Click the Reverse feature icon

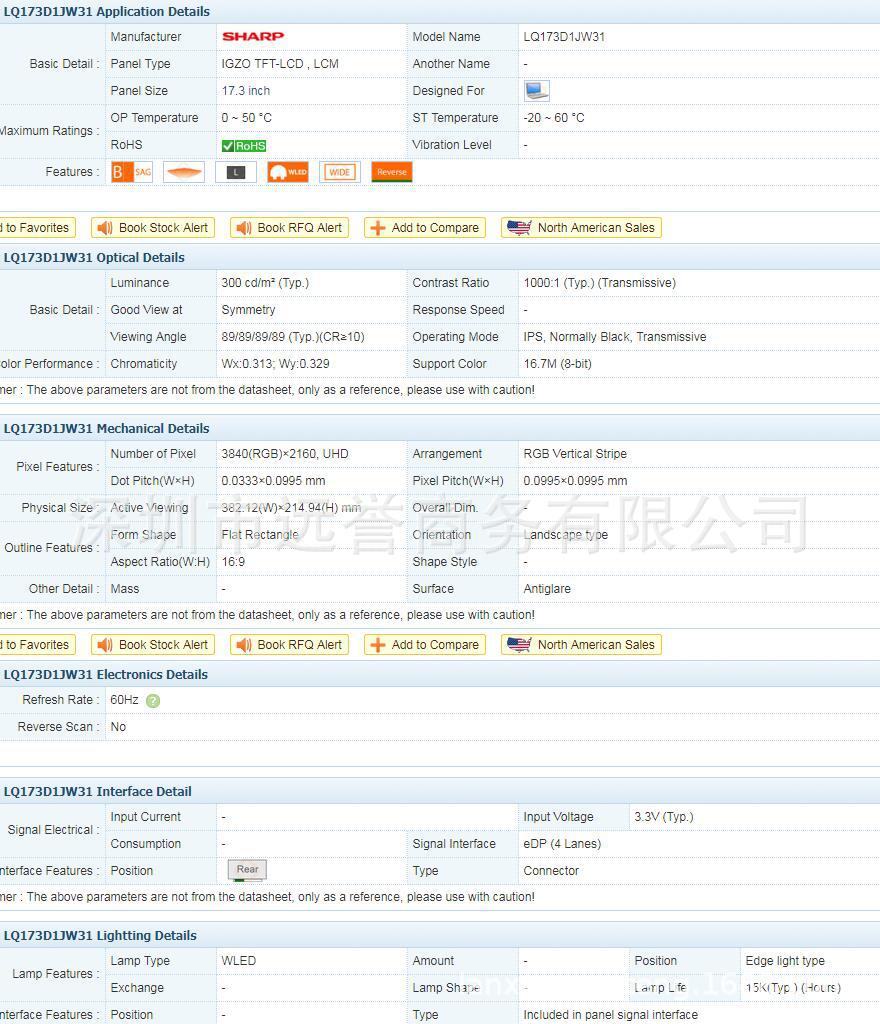pyautogui.click(x=392, y=172)
